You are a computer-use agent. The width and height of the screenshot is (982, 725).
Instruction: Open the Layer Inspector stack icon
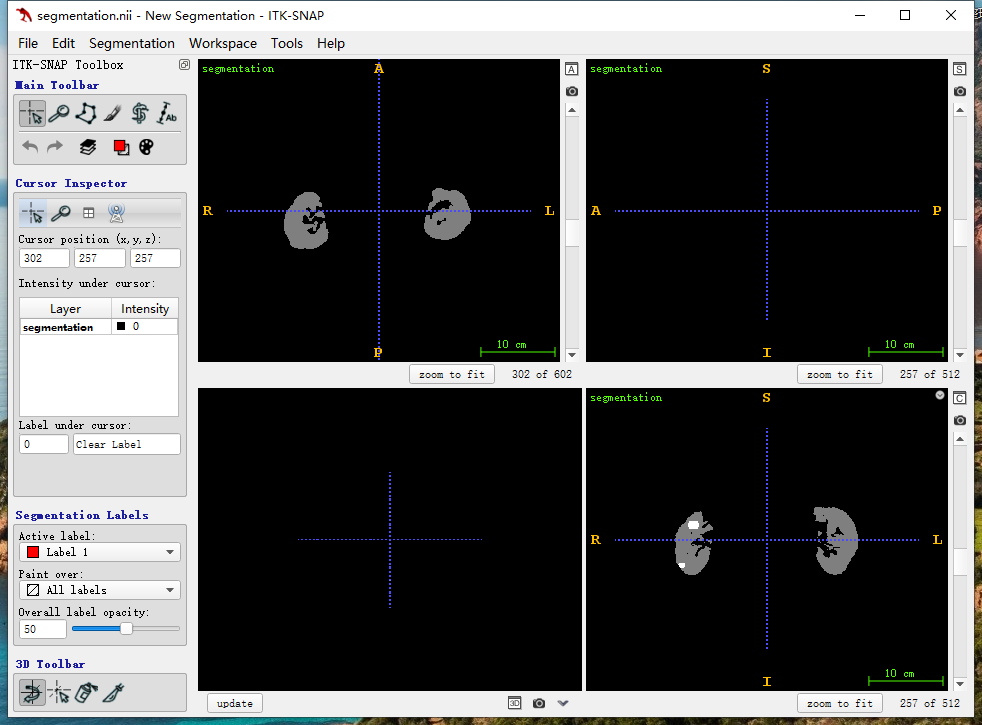coord(88,147)
